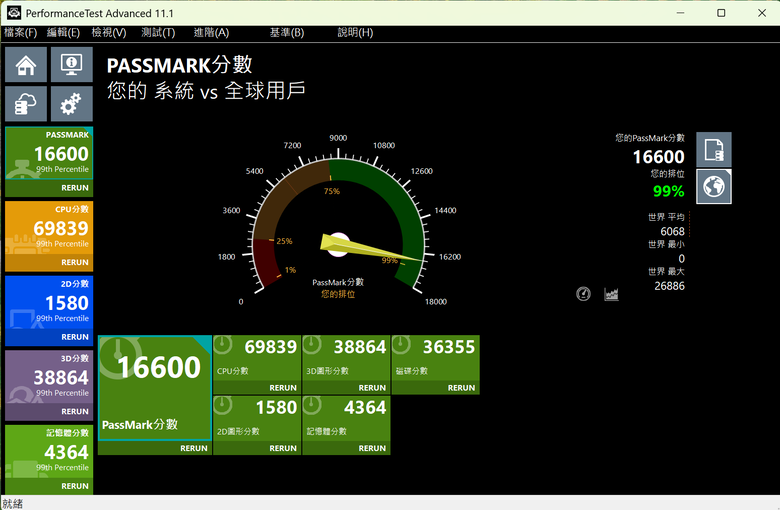Click the 磁碟分數 36355 value

[449, 347]
